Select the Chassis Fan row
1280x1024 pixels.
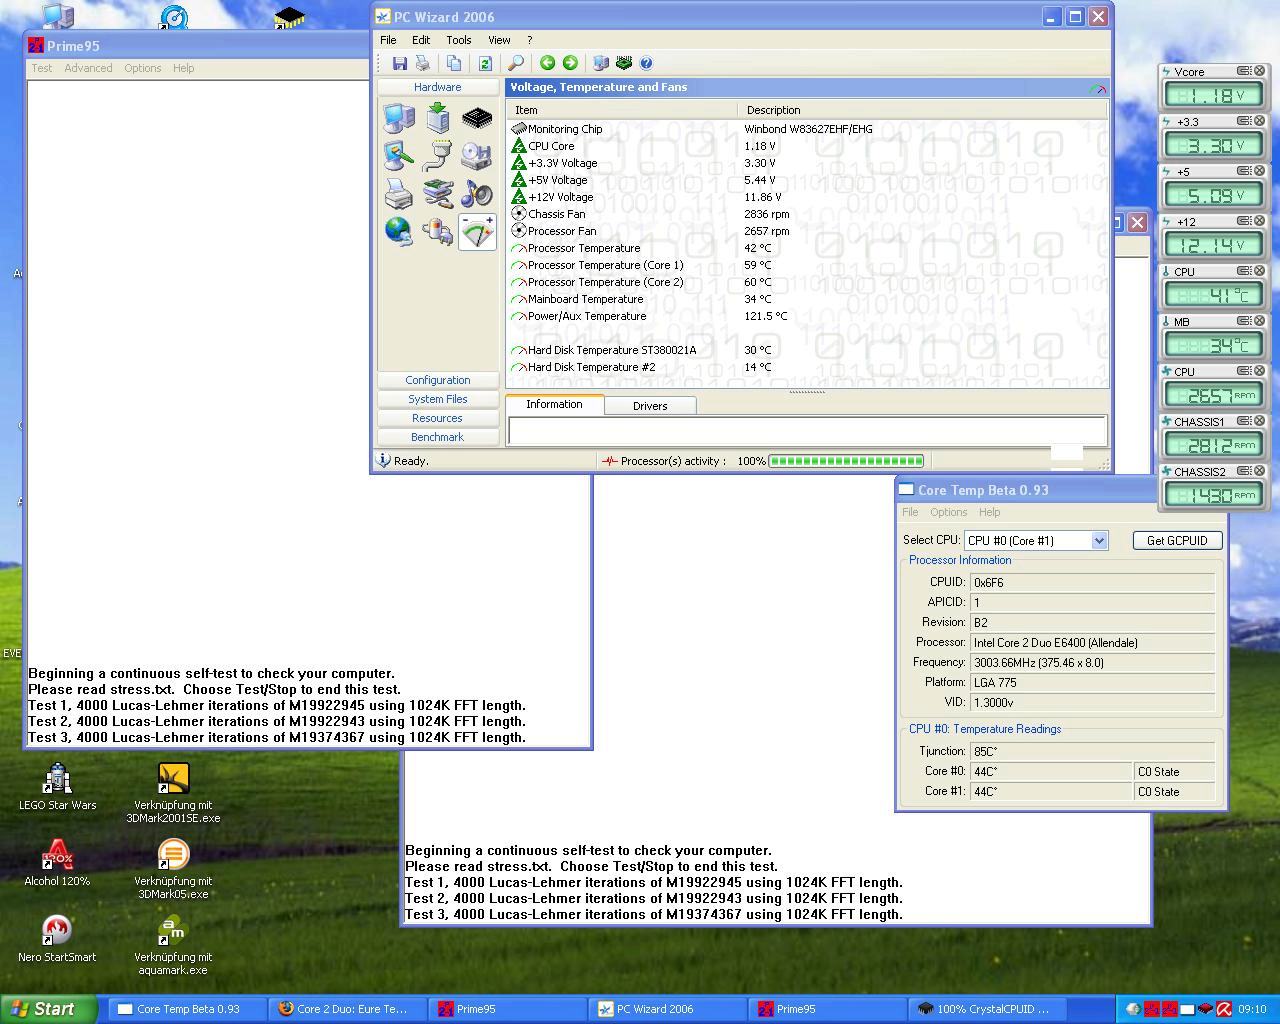point(808,214)
